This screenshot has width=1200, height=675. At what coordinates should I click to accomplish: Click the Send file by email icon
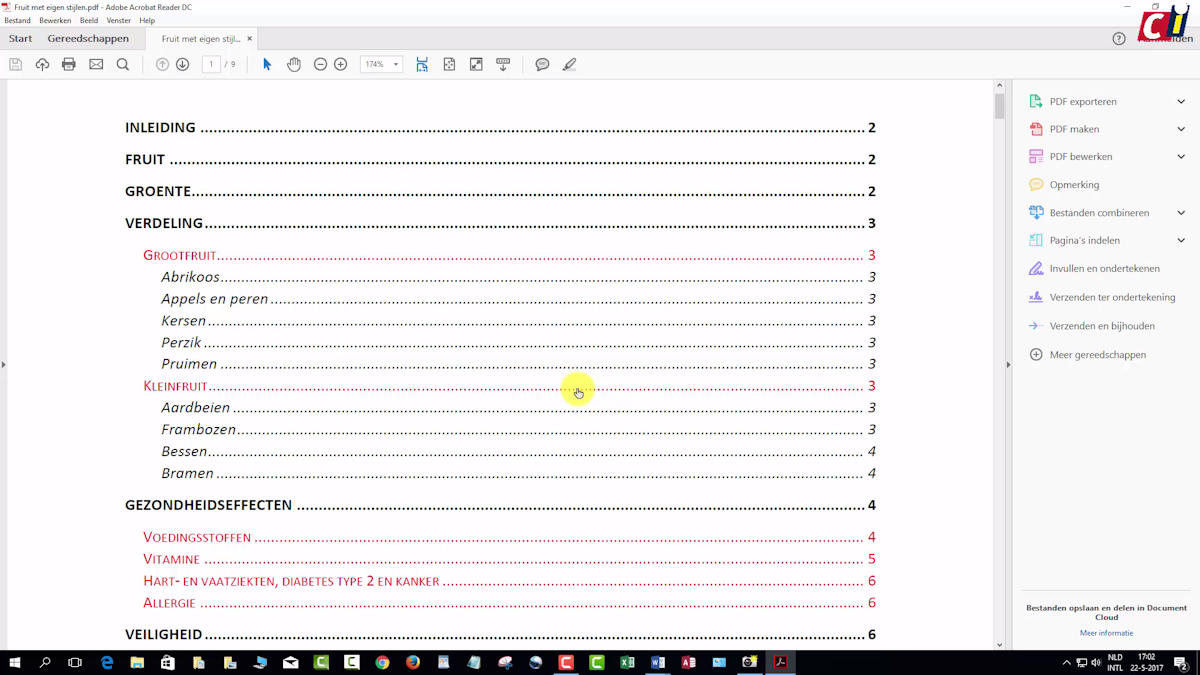point(96,64)
